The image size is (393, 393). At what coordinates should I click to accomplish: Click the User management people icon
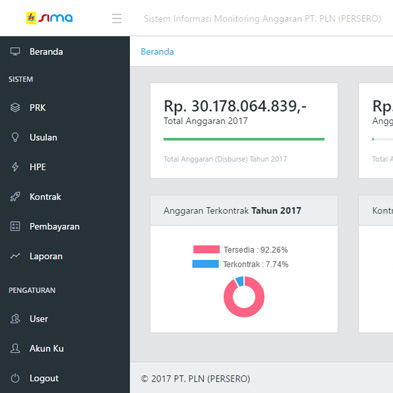coord(15,319)
